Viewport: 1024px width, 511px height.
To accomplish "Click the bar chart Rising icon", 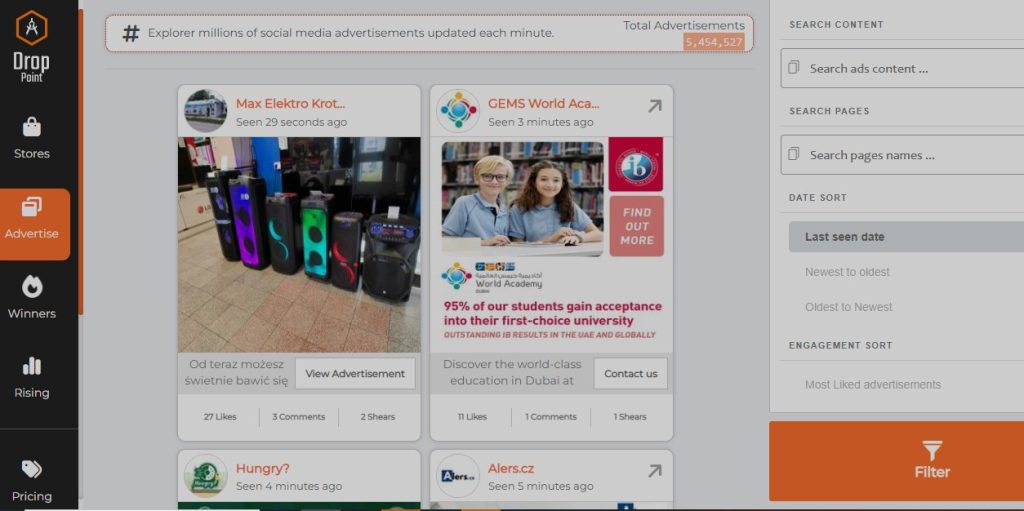I will 31,367.
